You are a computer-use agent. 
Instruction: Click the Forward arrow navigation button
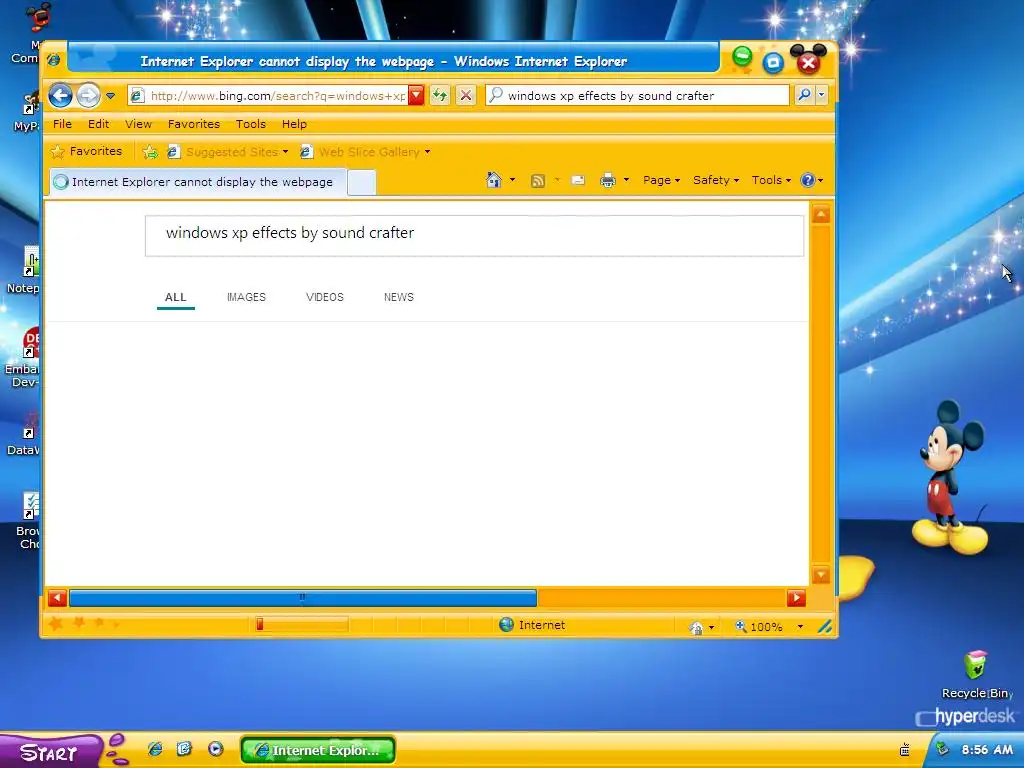point(88,96)
